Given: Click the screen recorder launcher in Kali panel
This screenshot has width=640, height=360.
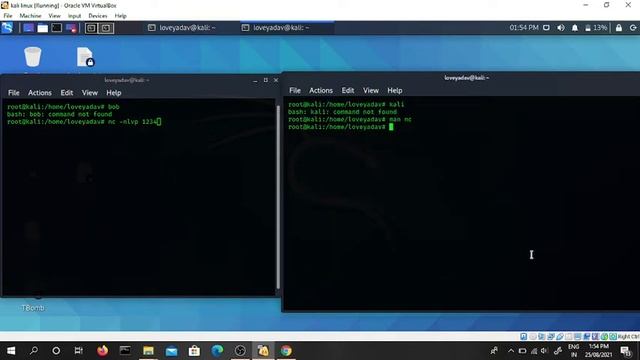Looking at the screenshot, I should pyautogui.click(x=71, y=28).
